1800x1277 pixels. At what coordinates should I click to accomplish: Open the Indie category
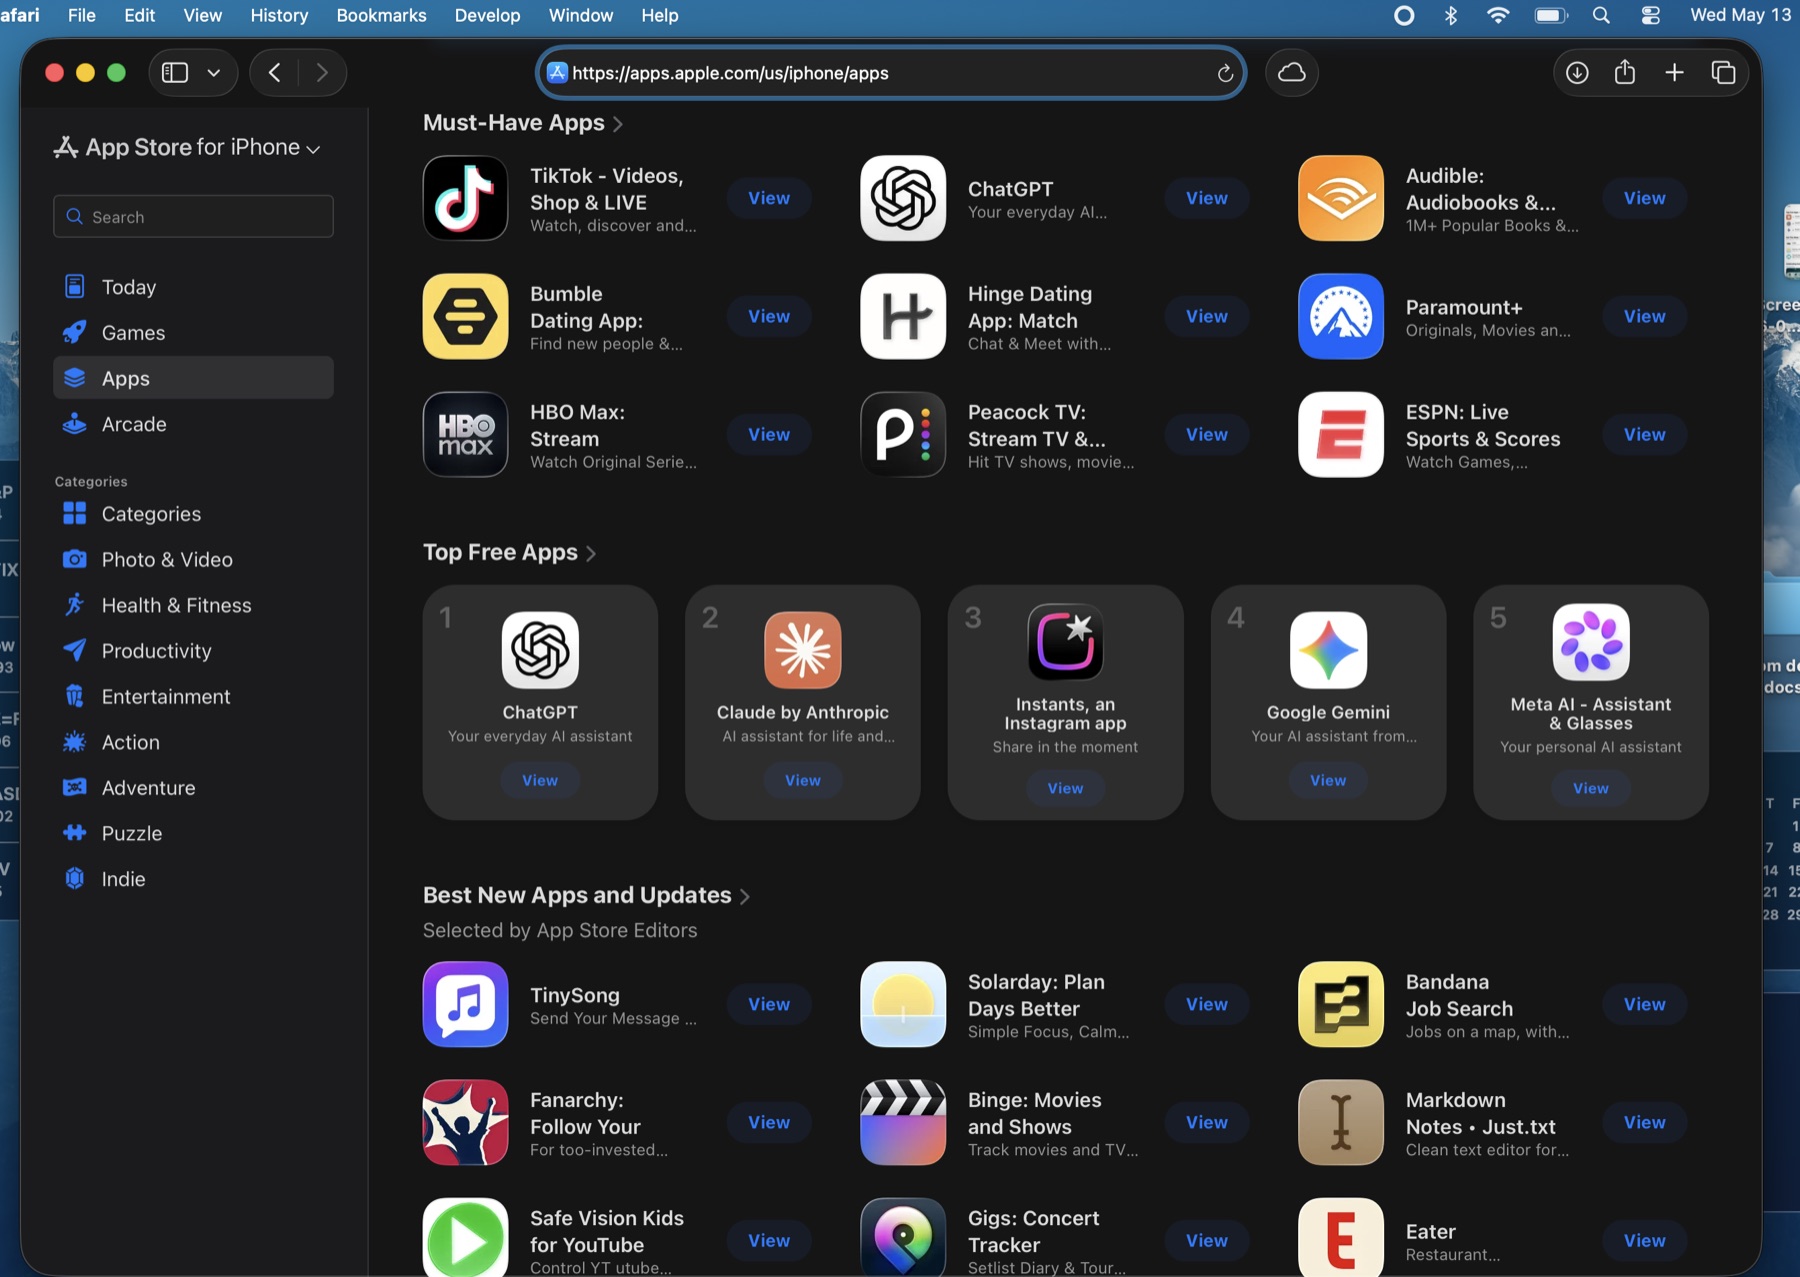click(193, 879)
